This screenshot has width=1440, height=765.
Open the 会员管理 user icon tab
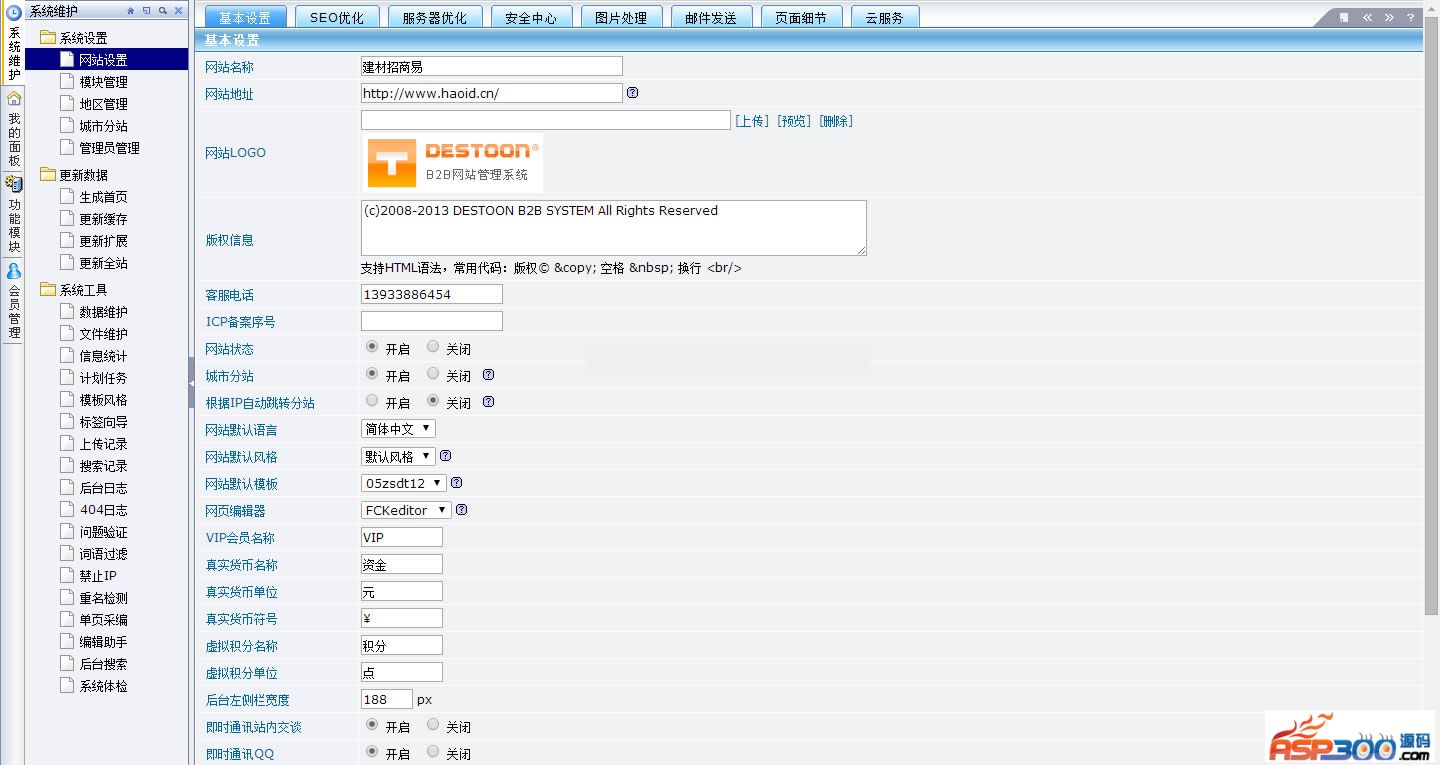pyautogui.click(x=14, y=302)
